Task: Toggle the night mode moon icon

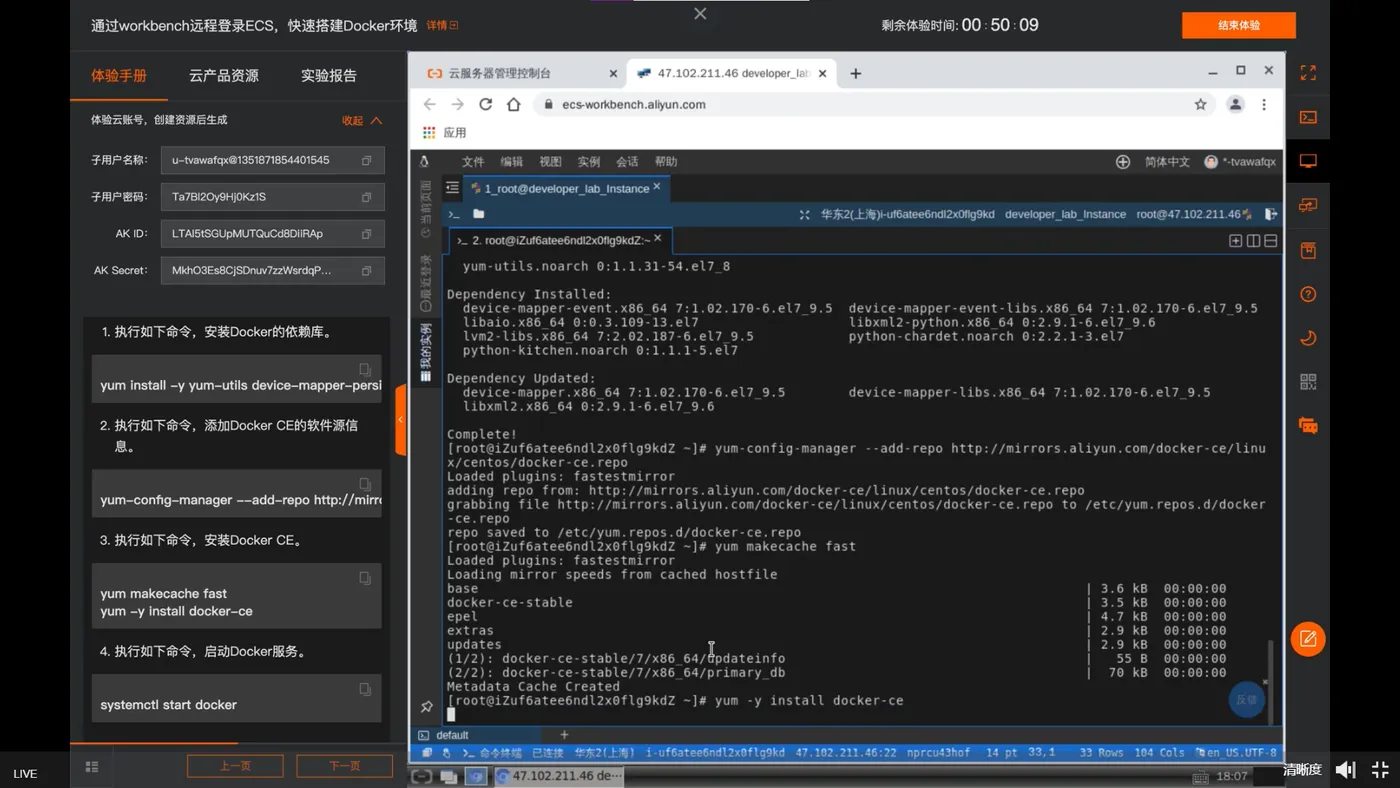Action: click(1308, 338)
